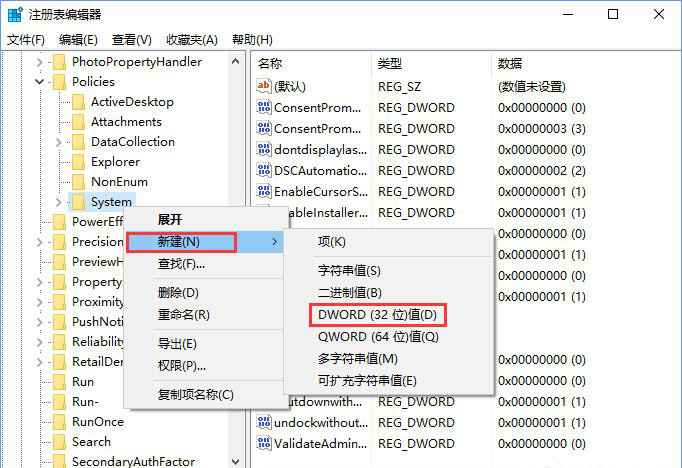Click the tree pane vertical scrollbar
682x468 pixels.
pyautogui.click(x=236, y=250)
